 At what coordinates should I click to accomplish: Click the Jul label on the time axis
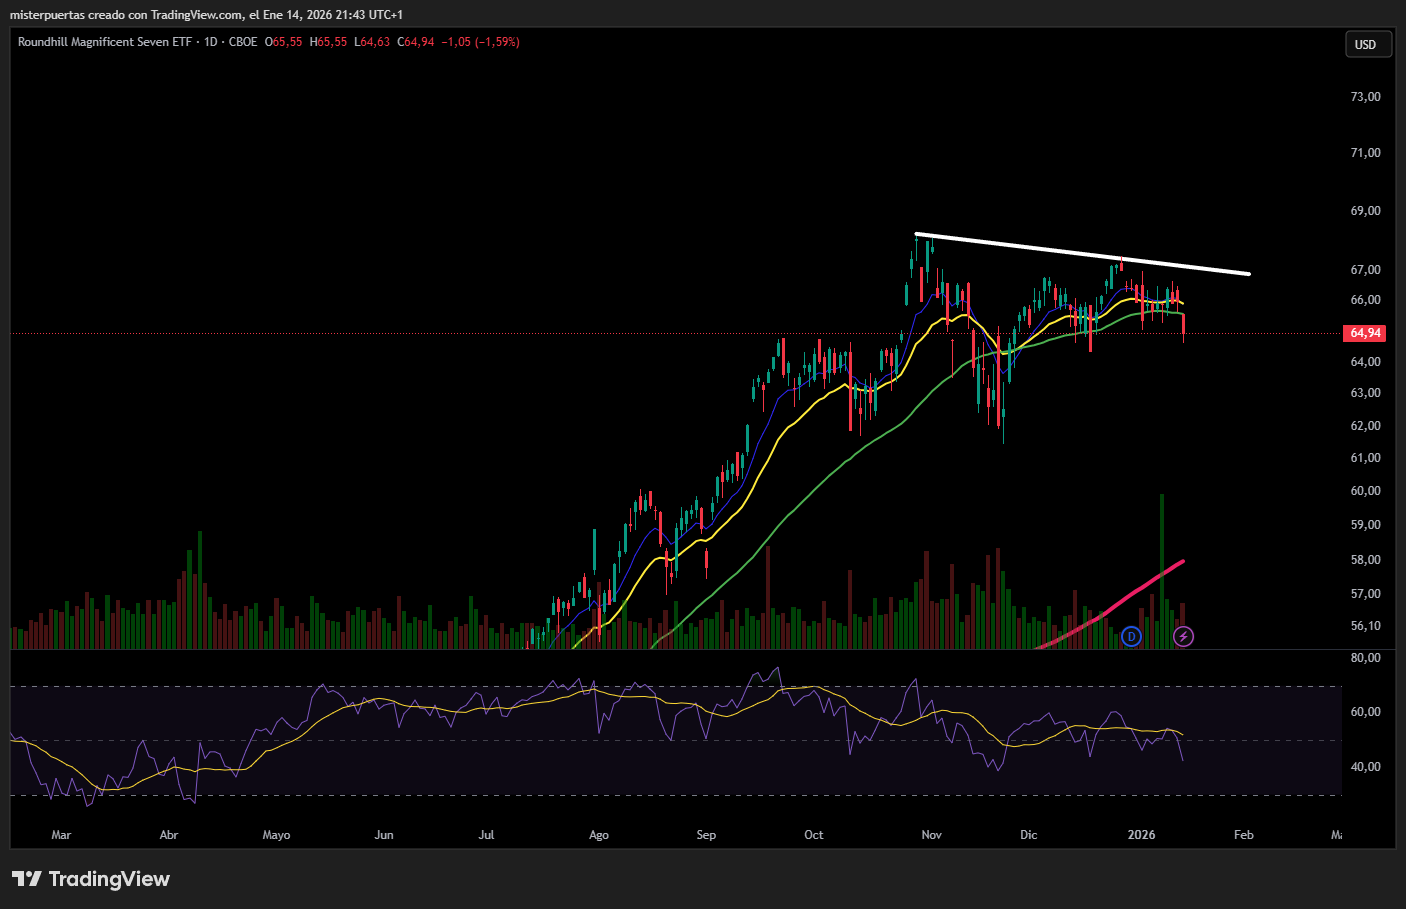click(487, 835)
